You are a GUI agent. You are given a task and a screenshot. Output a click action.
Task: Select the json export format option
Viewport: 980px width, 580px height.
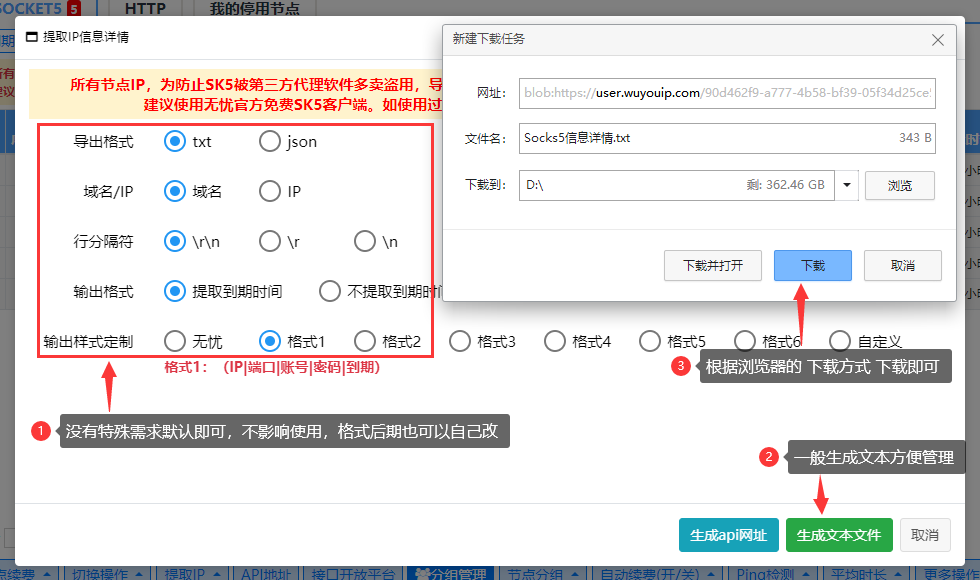(270, 141)
